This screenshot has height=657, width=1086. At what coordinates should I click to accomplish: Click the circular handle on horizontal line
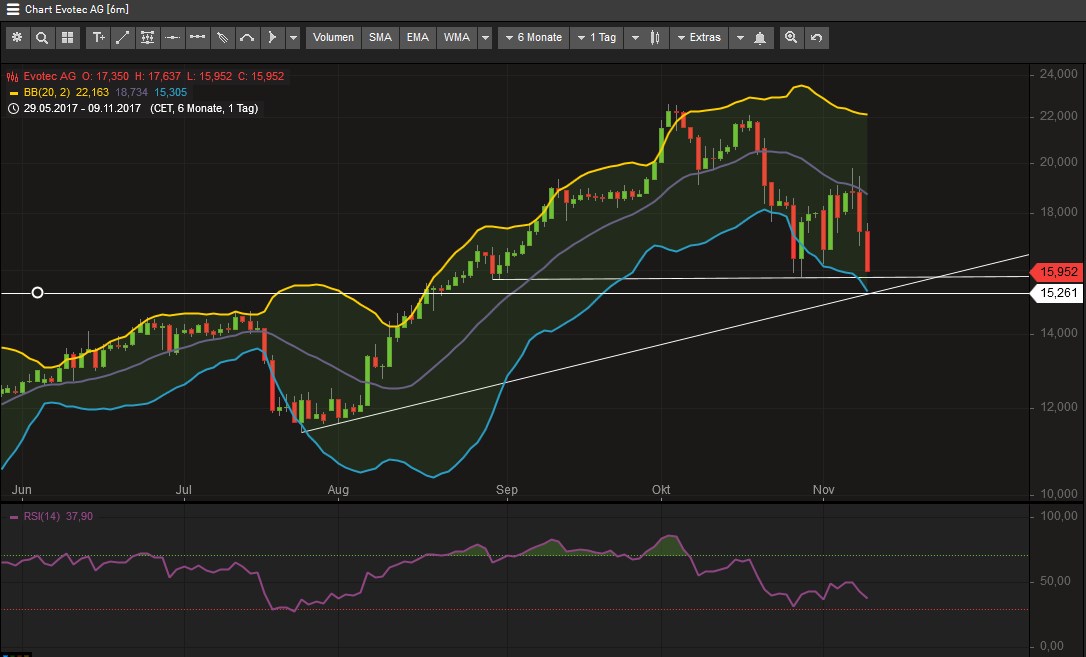38,293
